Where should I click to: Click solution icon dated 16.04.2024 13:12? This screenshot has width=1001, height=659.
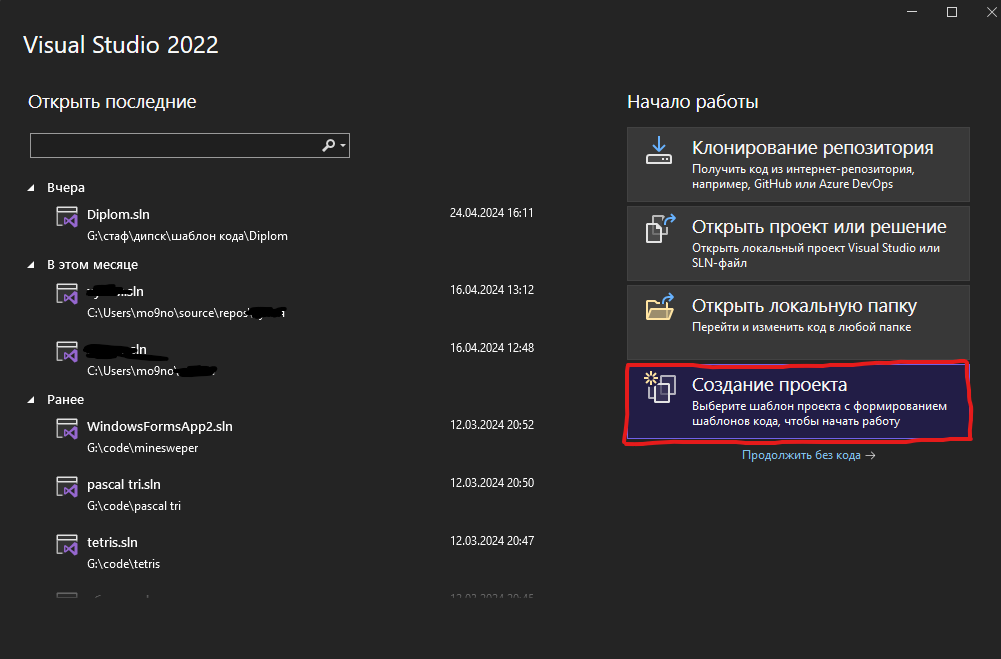(x=67, y=294)
